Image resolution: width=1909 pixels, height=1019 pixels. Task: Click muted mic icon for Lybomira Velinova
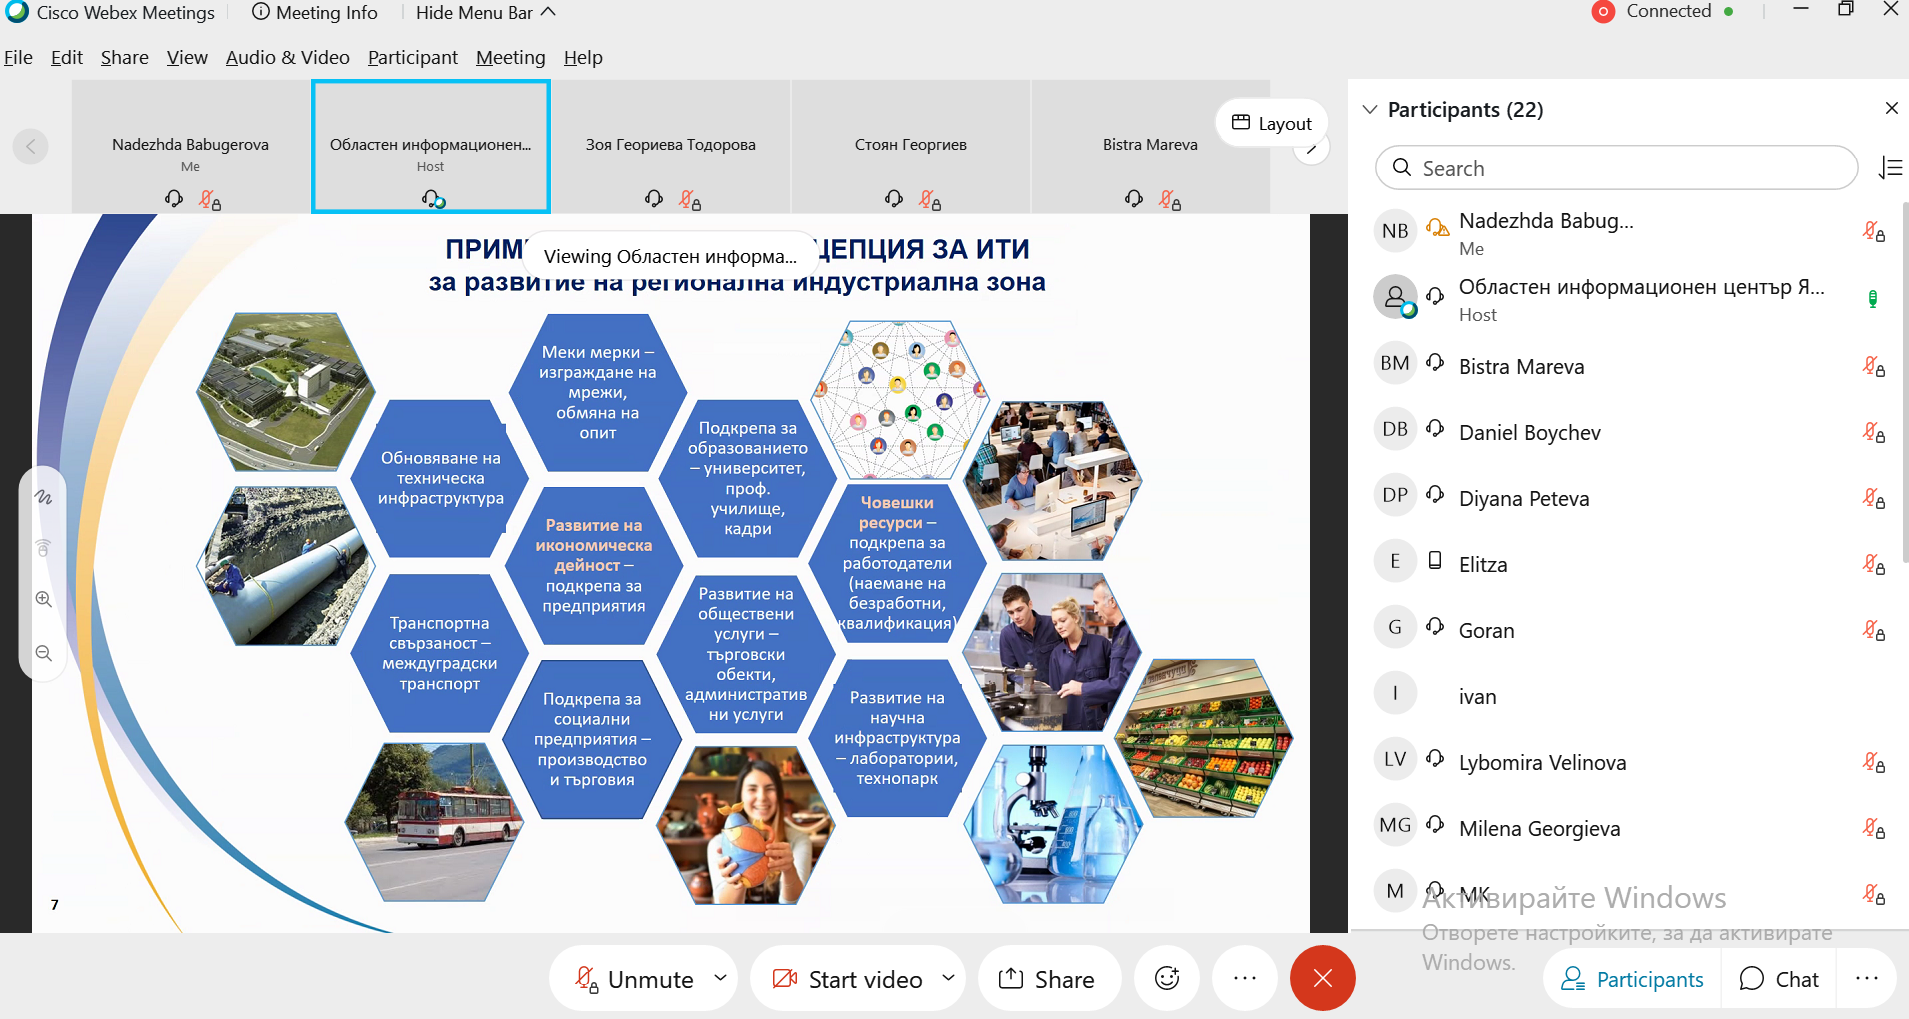[1873, 762]
